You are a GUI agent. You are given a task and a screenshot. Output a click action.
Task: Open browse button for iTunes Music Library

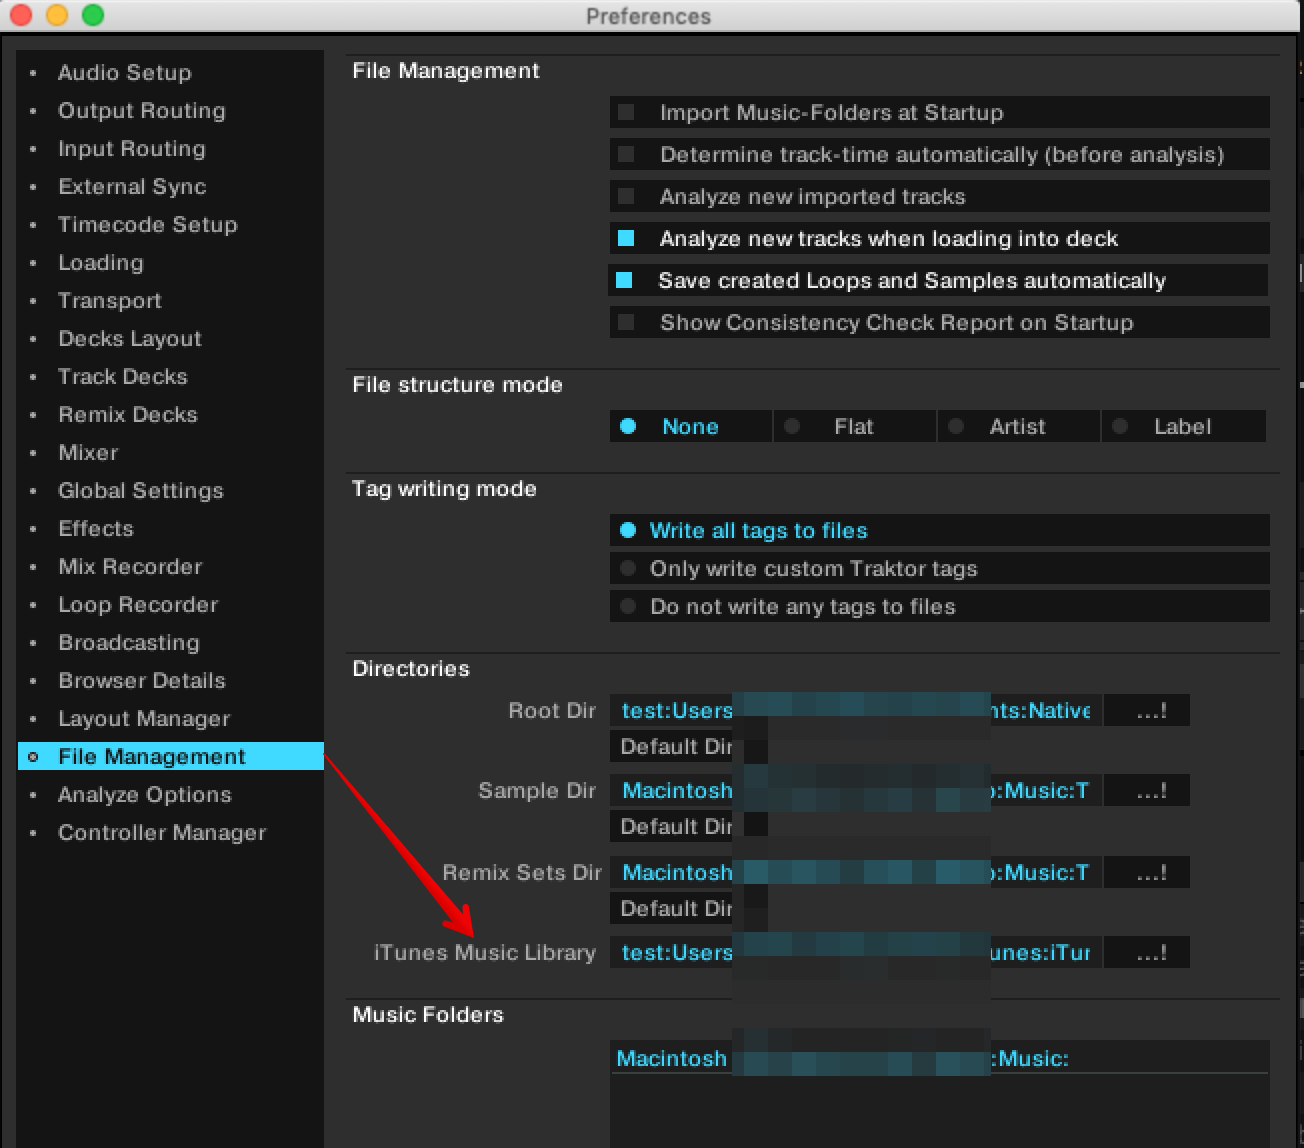click(1148, 953)
